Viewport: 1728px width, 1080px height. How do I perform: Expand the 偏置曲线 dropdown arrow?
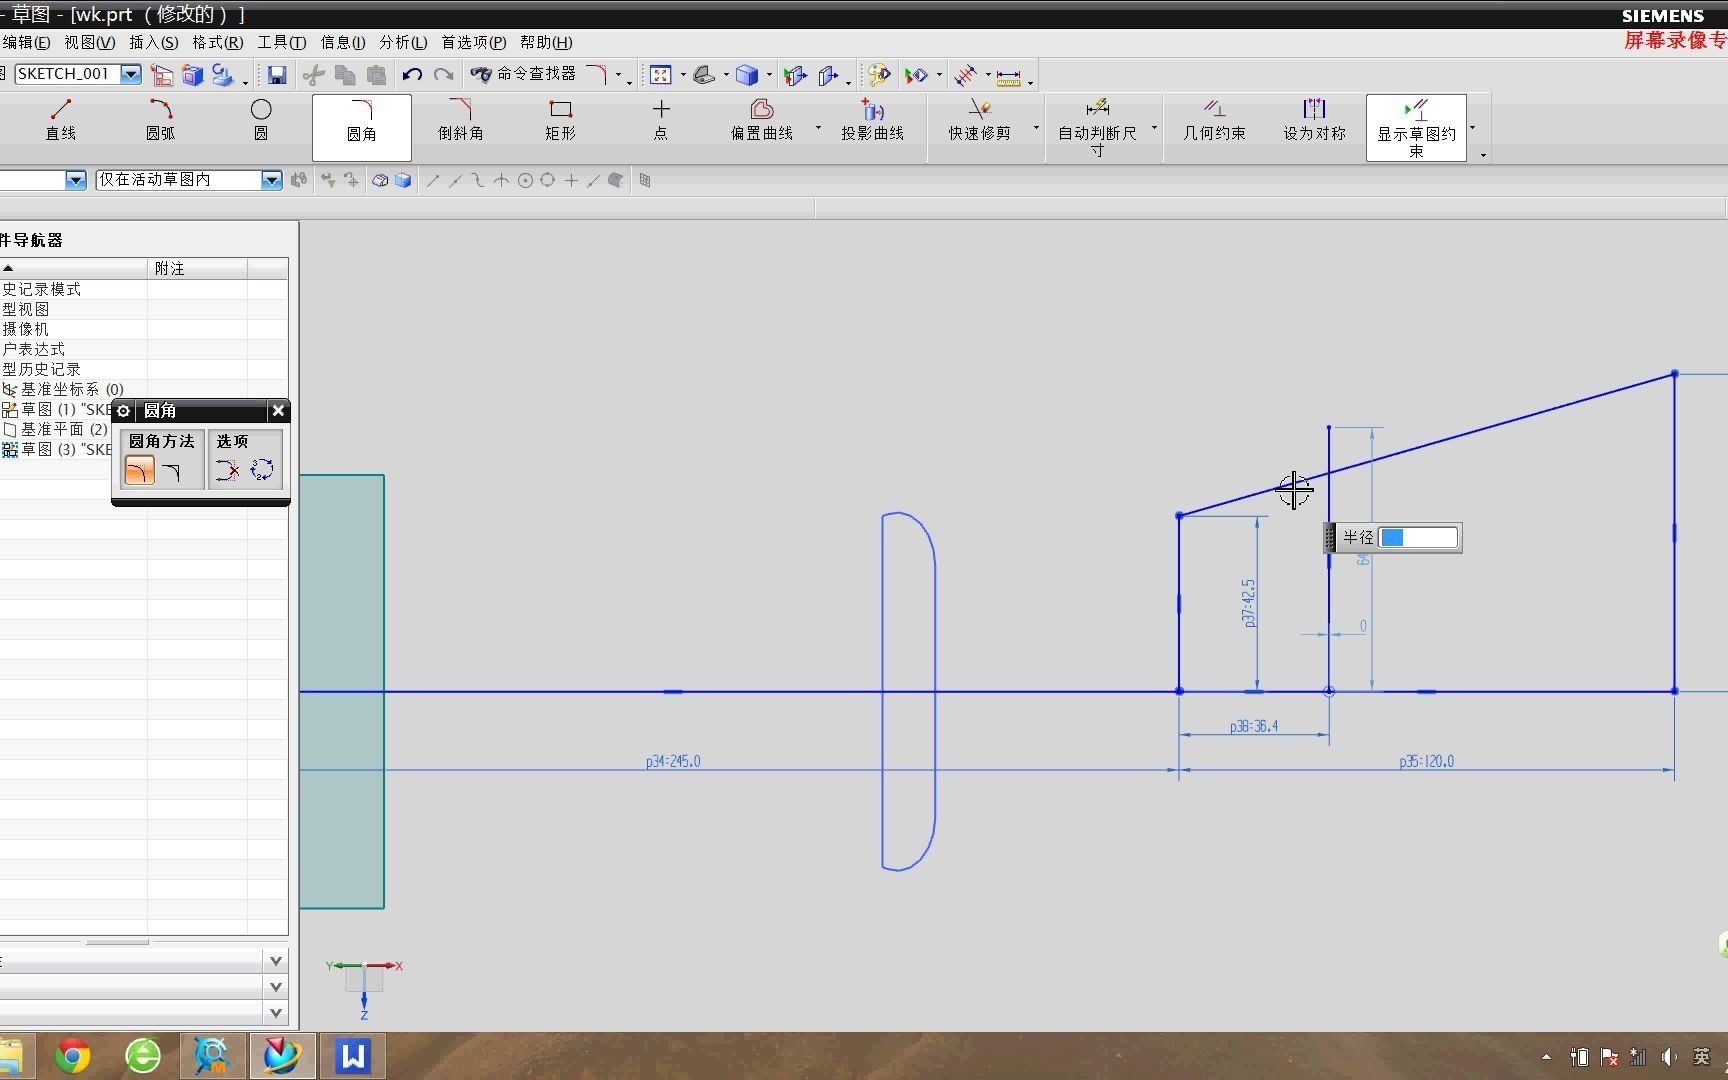(x=818, y=128)
